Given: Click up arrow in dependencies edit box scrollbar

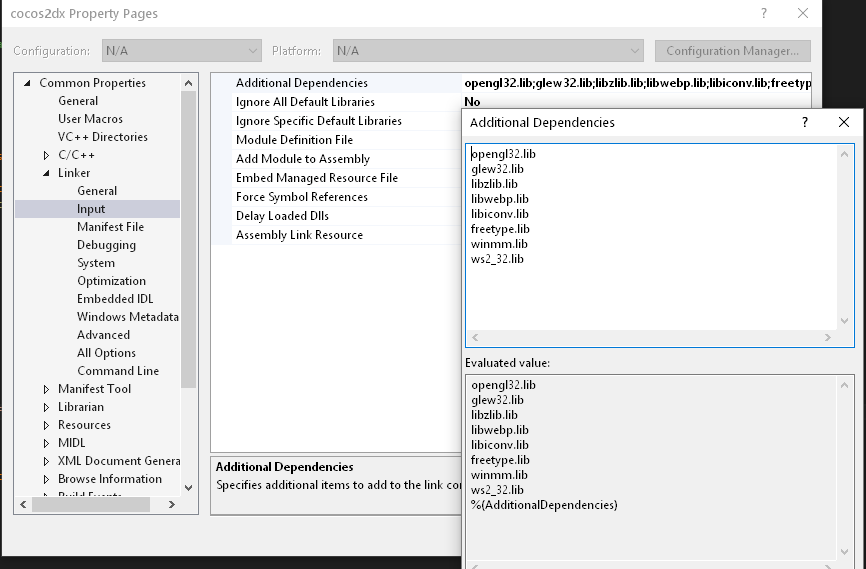Looking at the screenshot, I should click(844, 155).
